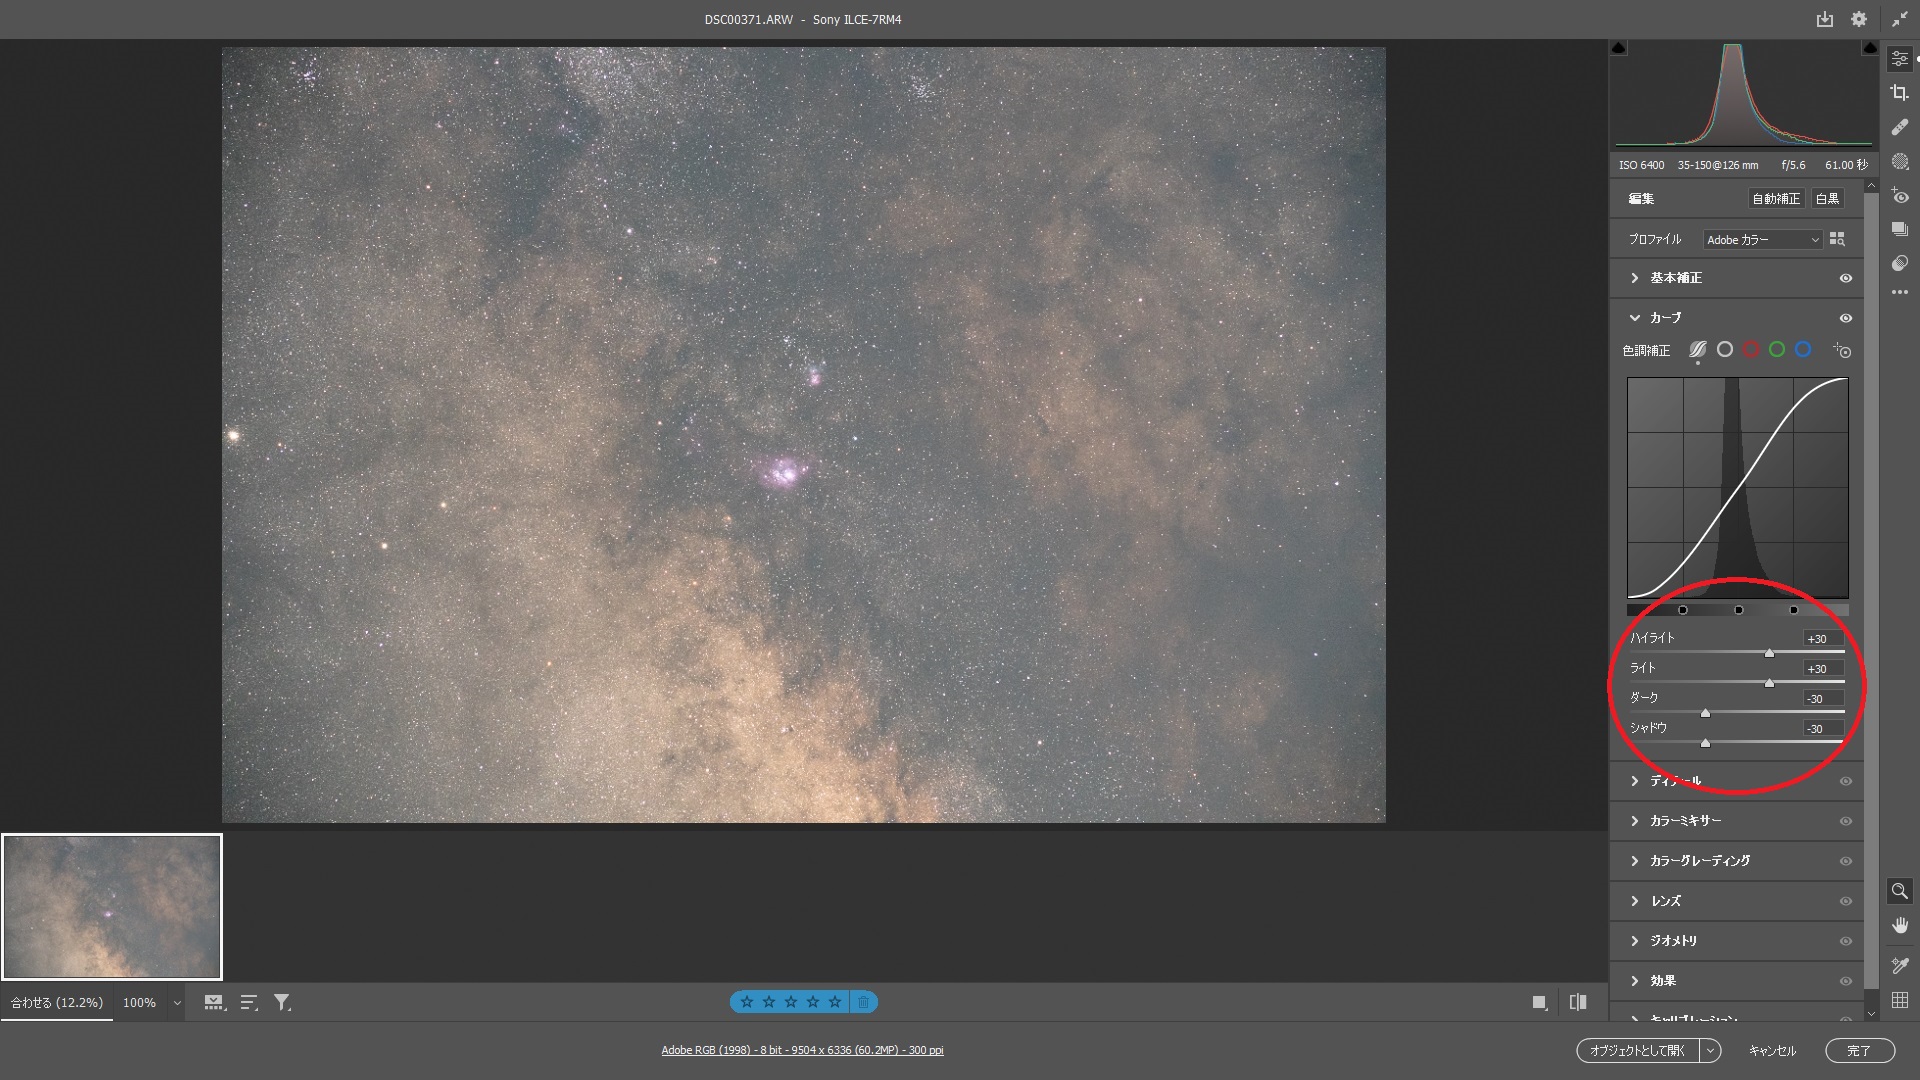Select the white point curve channel
The width and height of the screenshot is (1920, 1080).
pyautogui.click(x=1725, y=349)
